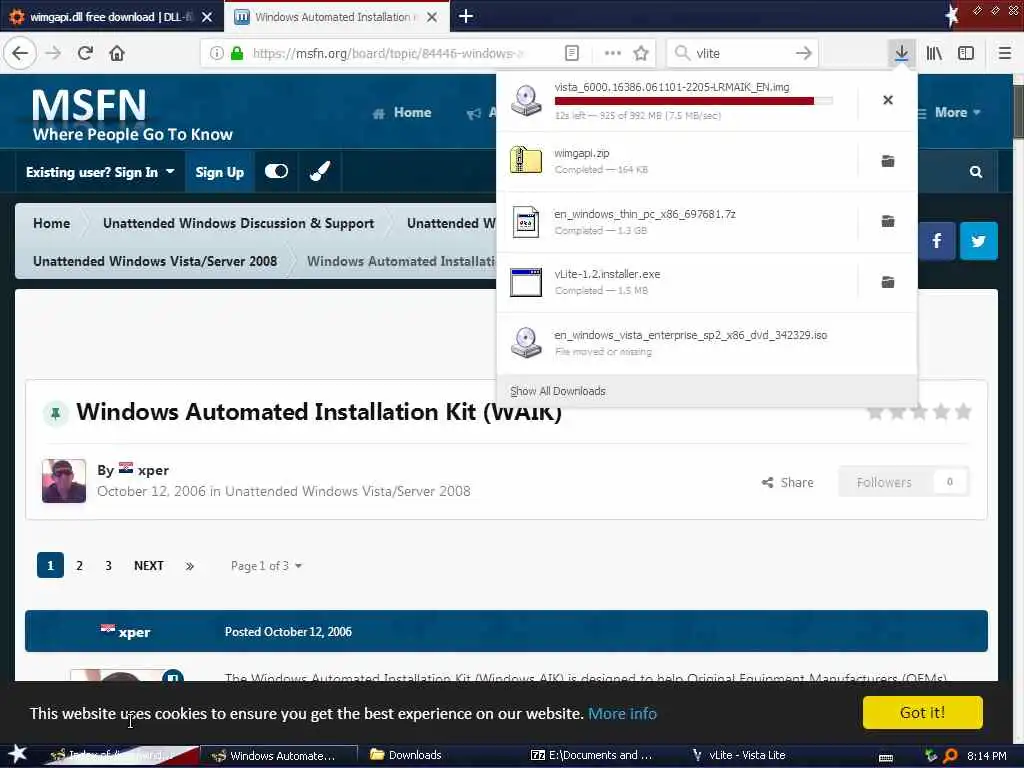Screen dimensions: 1024x768
Task: Open the MSFN logo homepage link
Action: coord(133,114)
